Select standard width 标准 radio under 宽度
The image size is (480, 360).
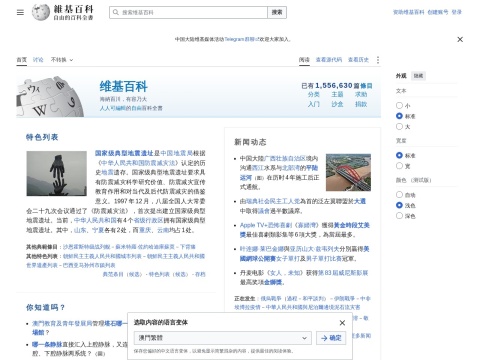pos(399,155)
